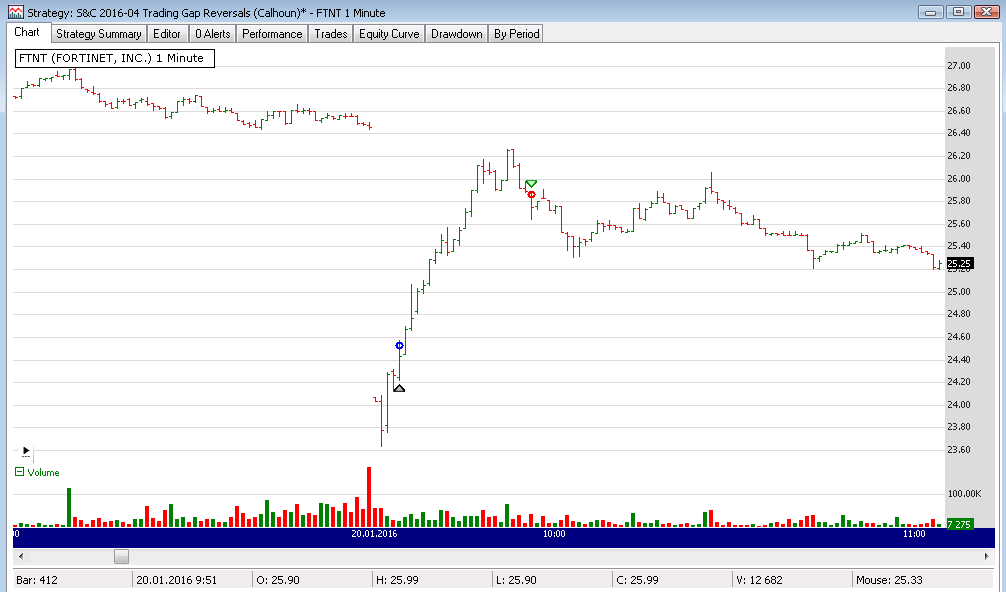1006x592 pixels.
Task: Click the left scroll arrow of chart scrollbar
Action: coord(19,556)
